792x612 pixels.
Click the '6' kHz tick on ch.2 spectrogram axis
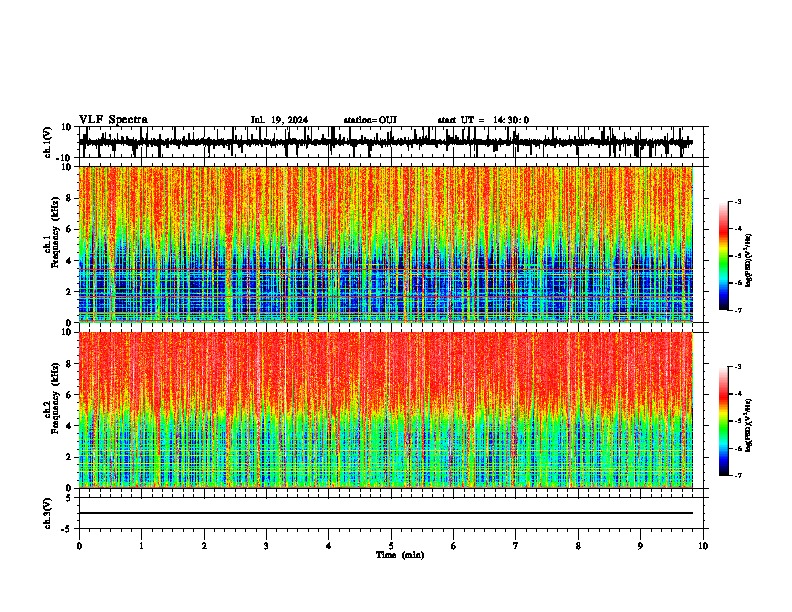(x=70, y=395)
